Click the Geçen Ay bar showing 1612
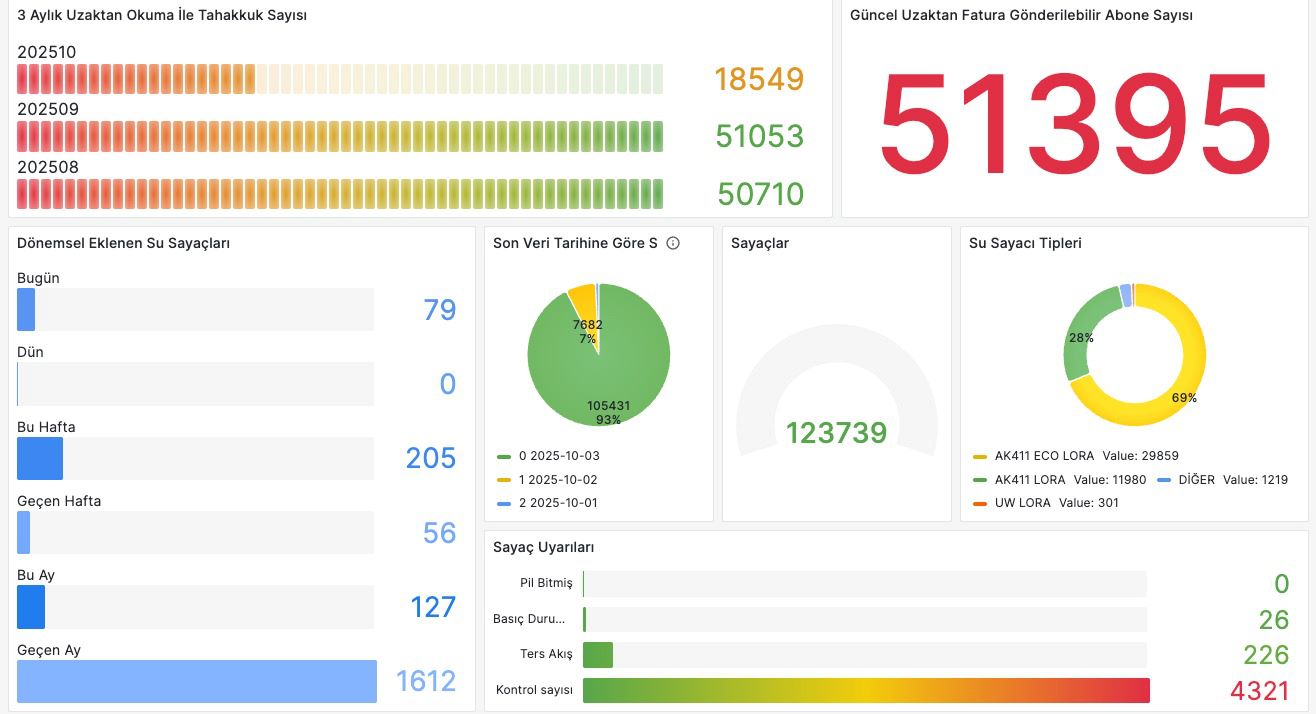The width and height of the screenshot is (1316, 714). click(197, 681)
